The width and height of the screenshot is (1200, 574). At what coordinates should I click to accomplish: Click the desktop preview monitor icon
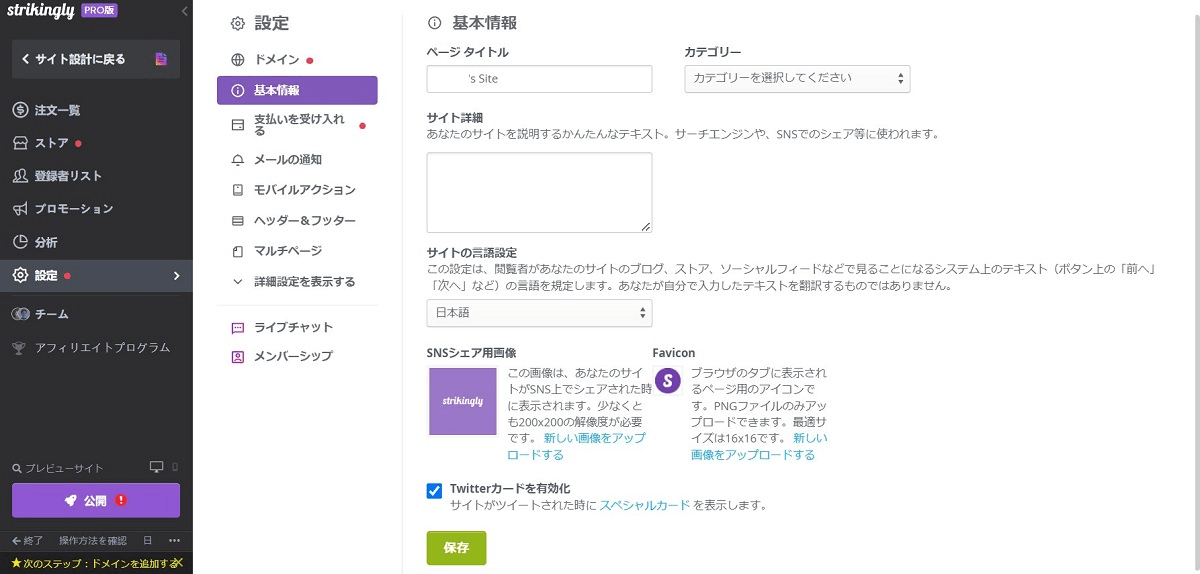(156, 467)
